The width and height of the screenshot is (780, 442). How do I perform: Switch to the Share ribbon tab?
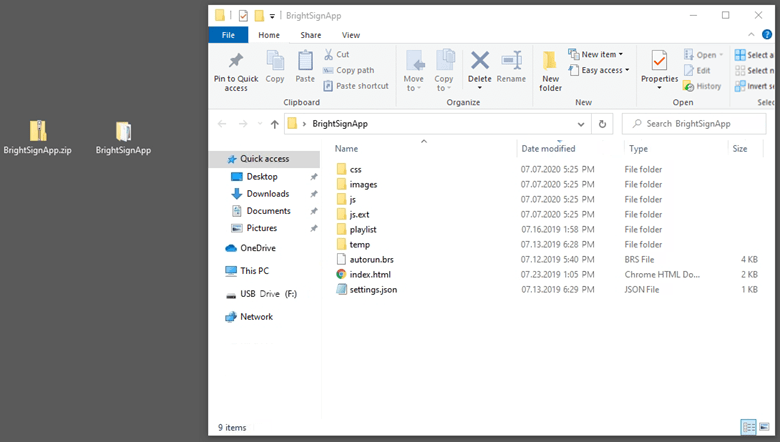pyautogui.click(x=310, y=35)
